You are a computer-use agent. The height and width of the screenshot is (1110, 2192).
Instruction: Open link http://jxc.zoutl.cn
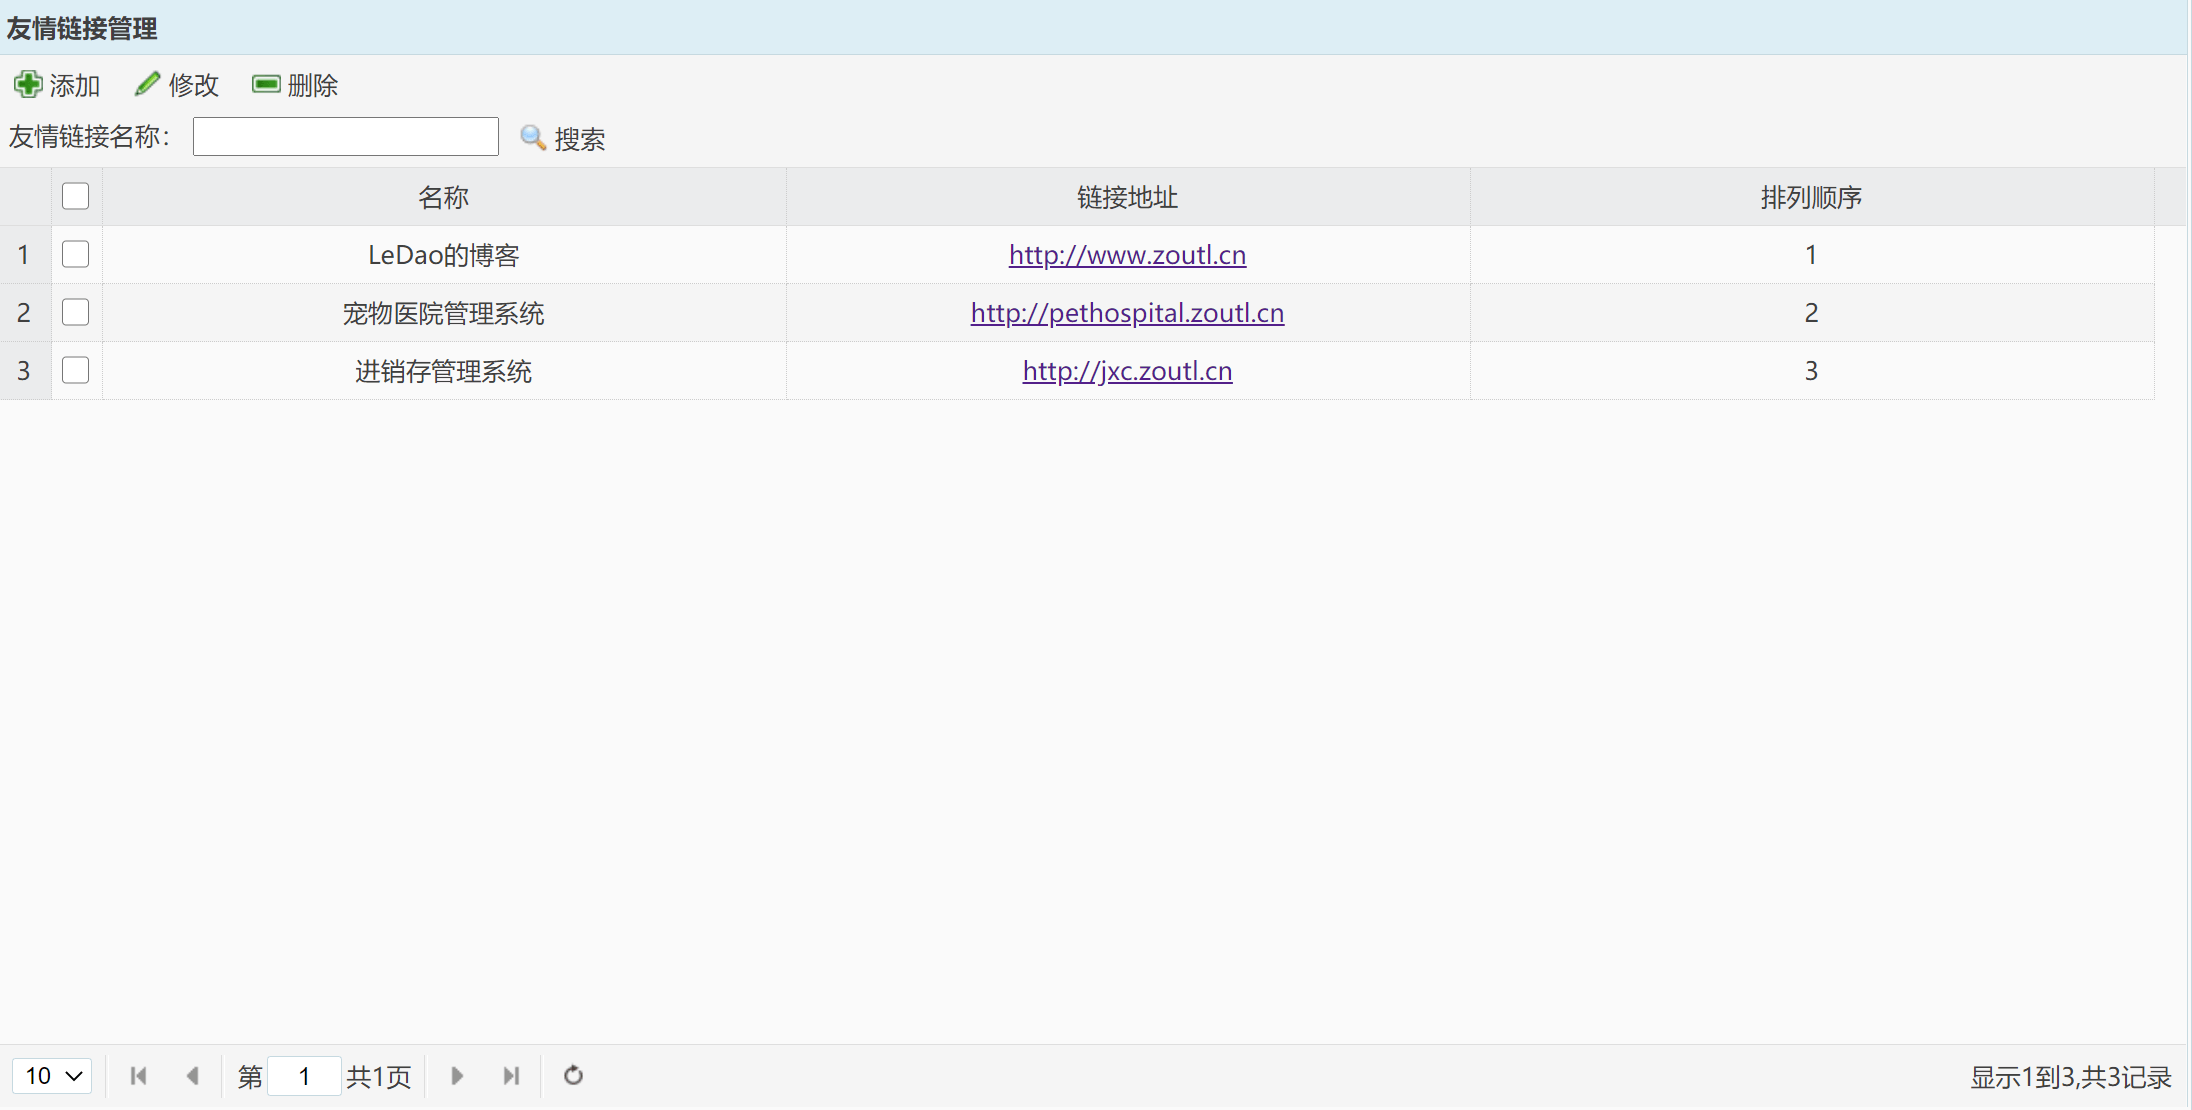pos(1127,371)
